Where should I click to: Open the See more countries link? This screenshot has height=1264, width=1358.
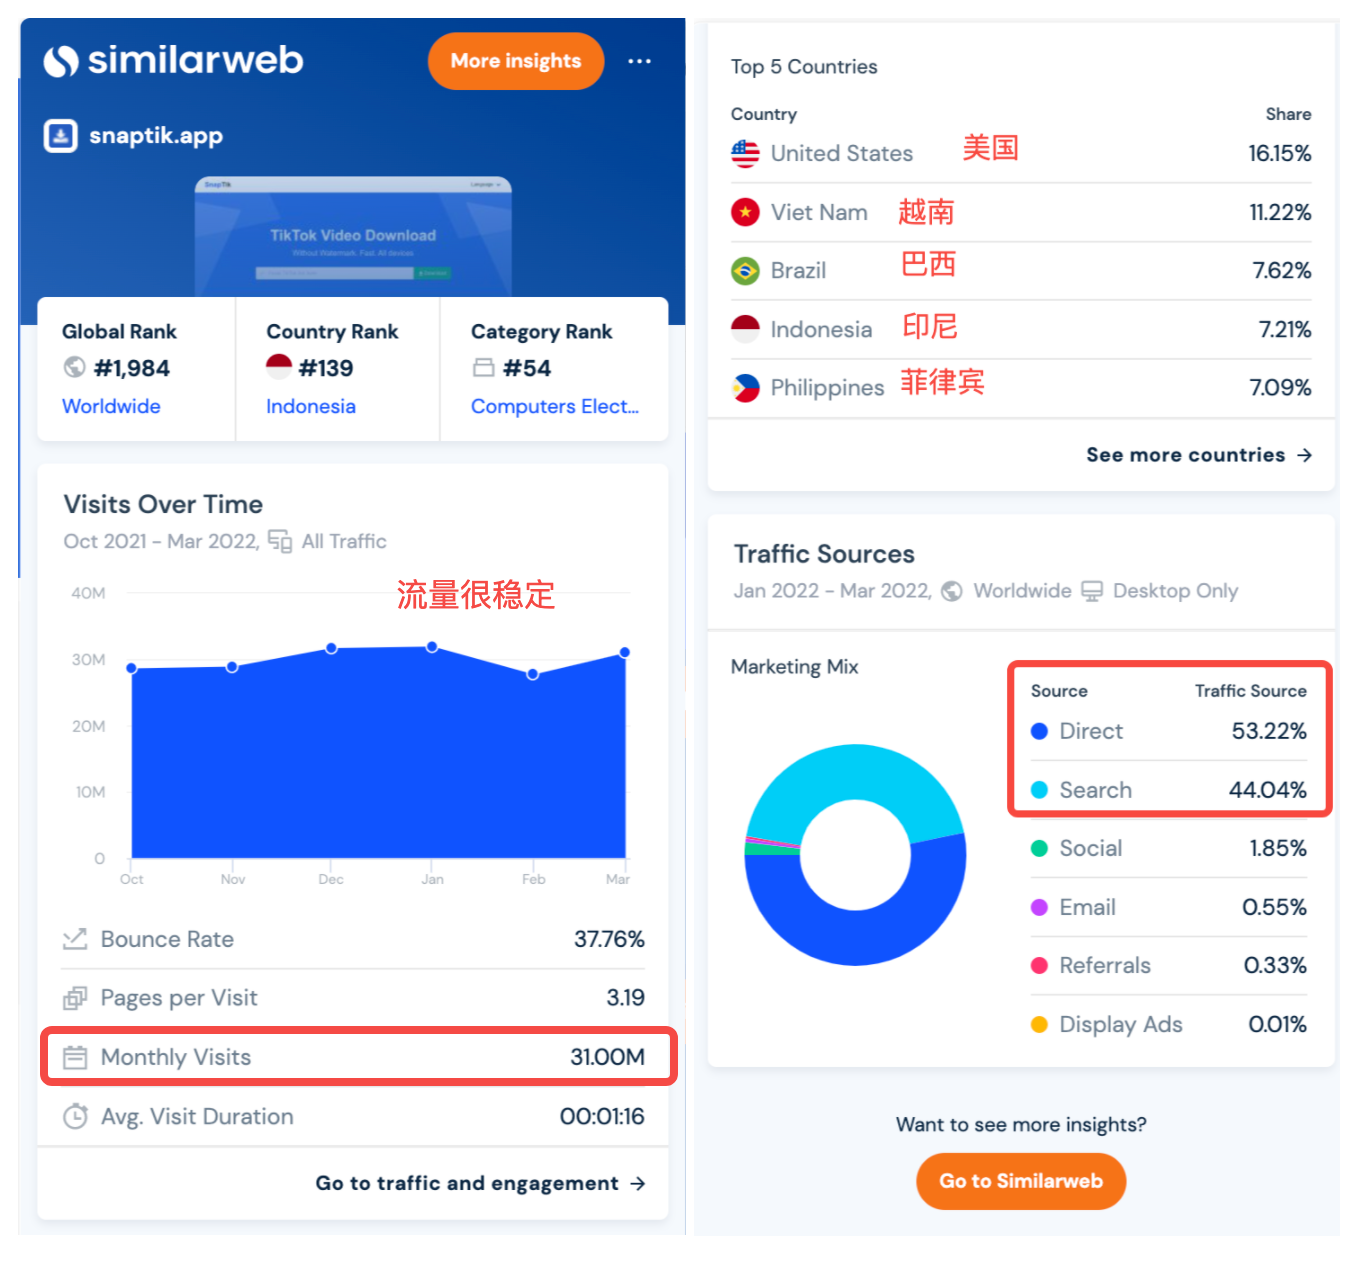[1199, 455]
